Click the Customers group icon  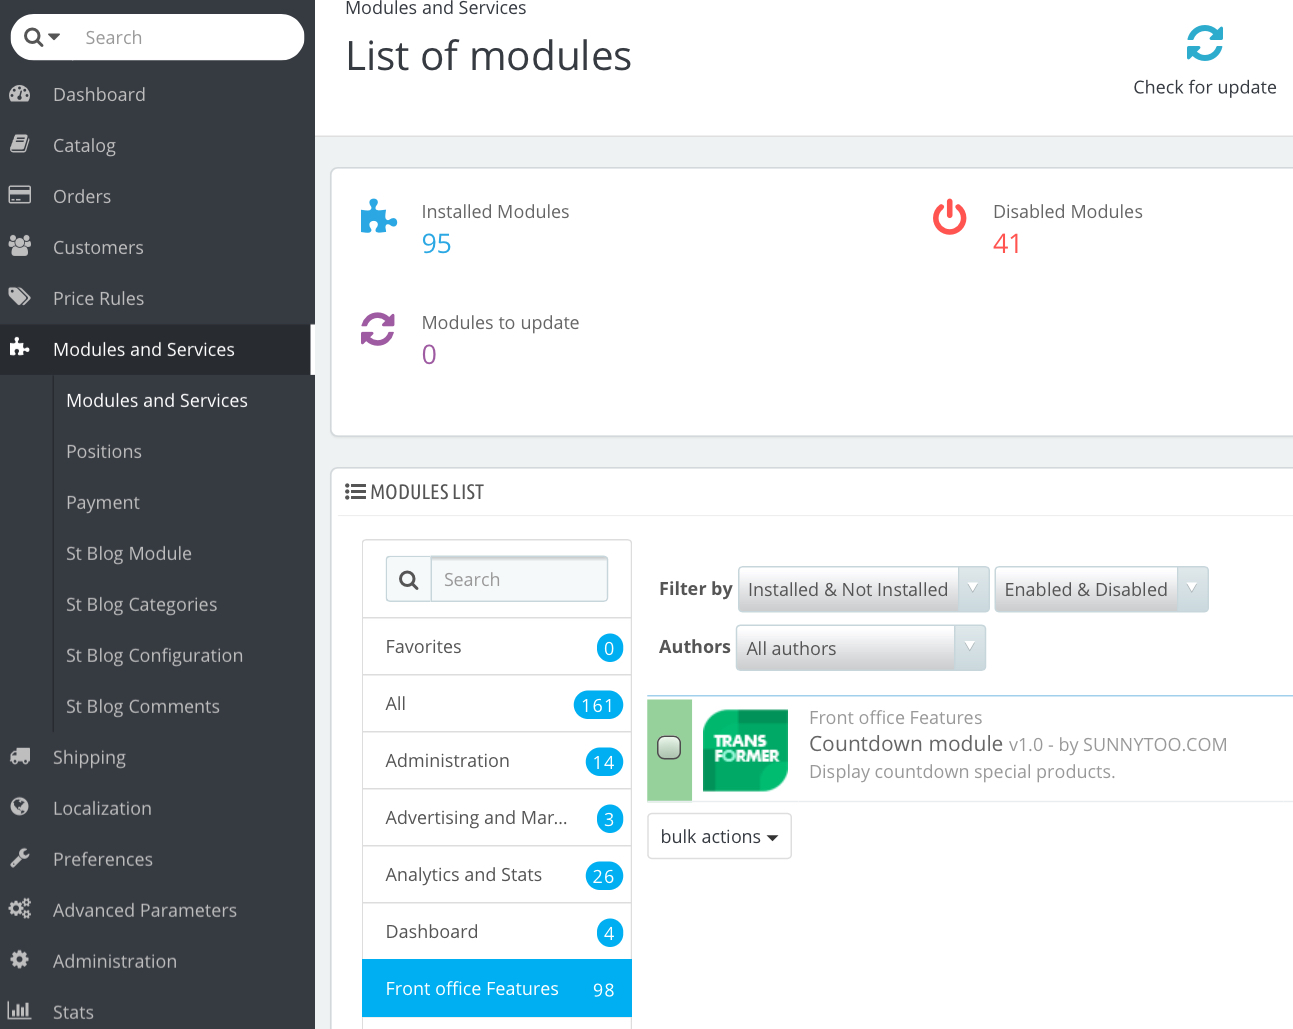20,246
